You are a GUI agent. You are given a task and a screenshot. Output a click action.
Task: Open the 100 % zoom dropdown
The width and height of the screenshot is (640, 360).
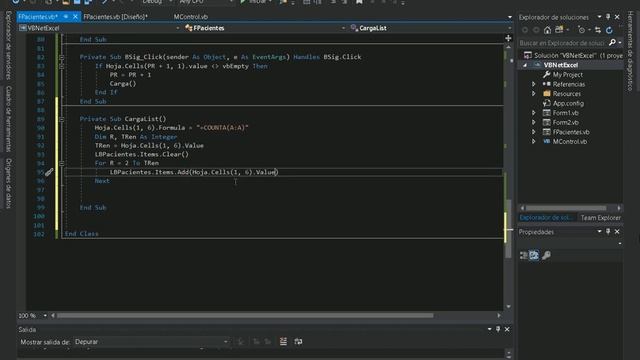coord(45,316)
